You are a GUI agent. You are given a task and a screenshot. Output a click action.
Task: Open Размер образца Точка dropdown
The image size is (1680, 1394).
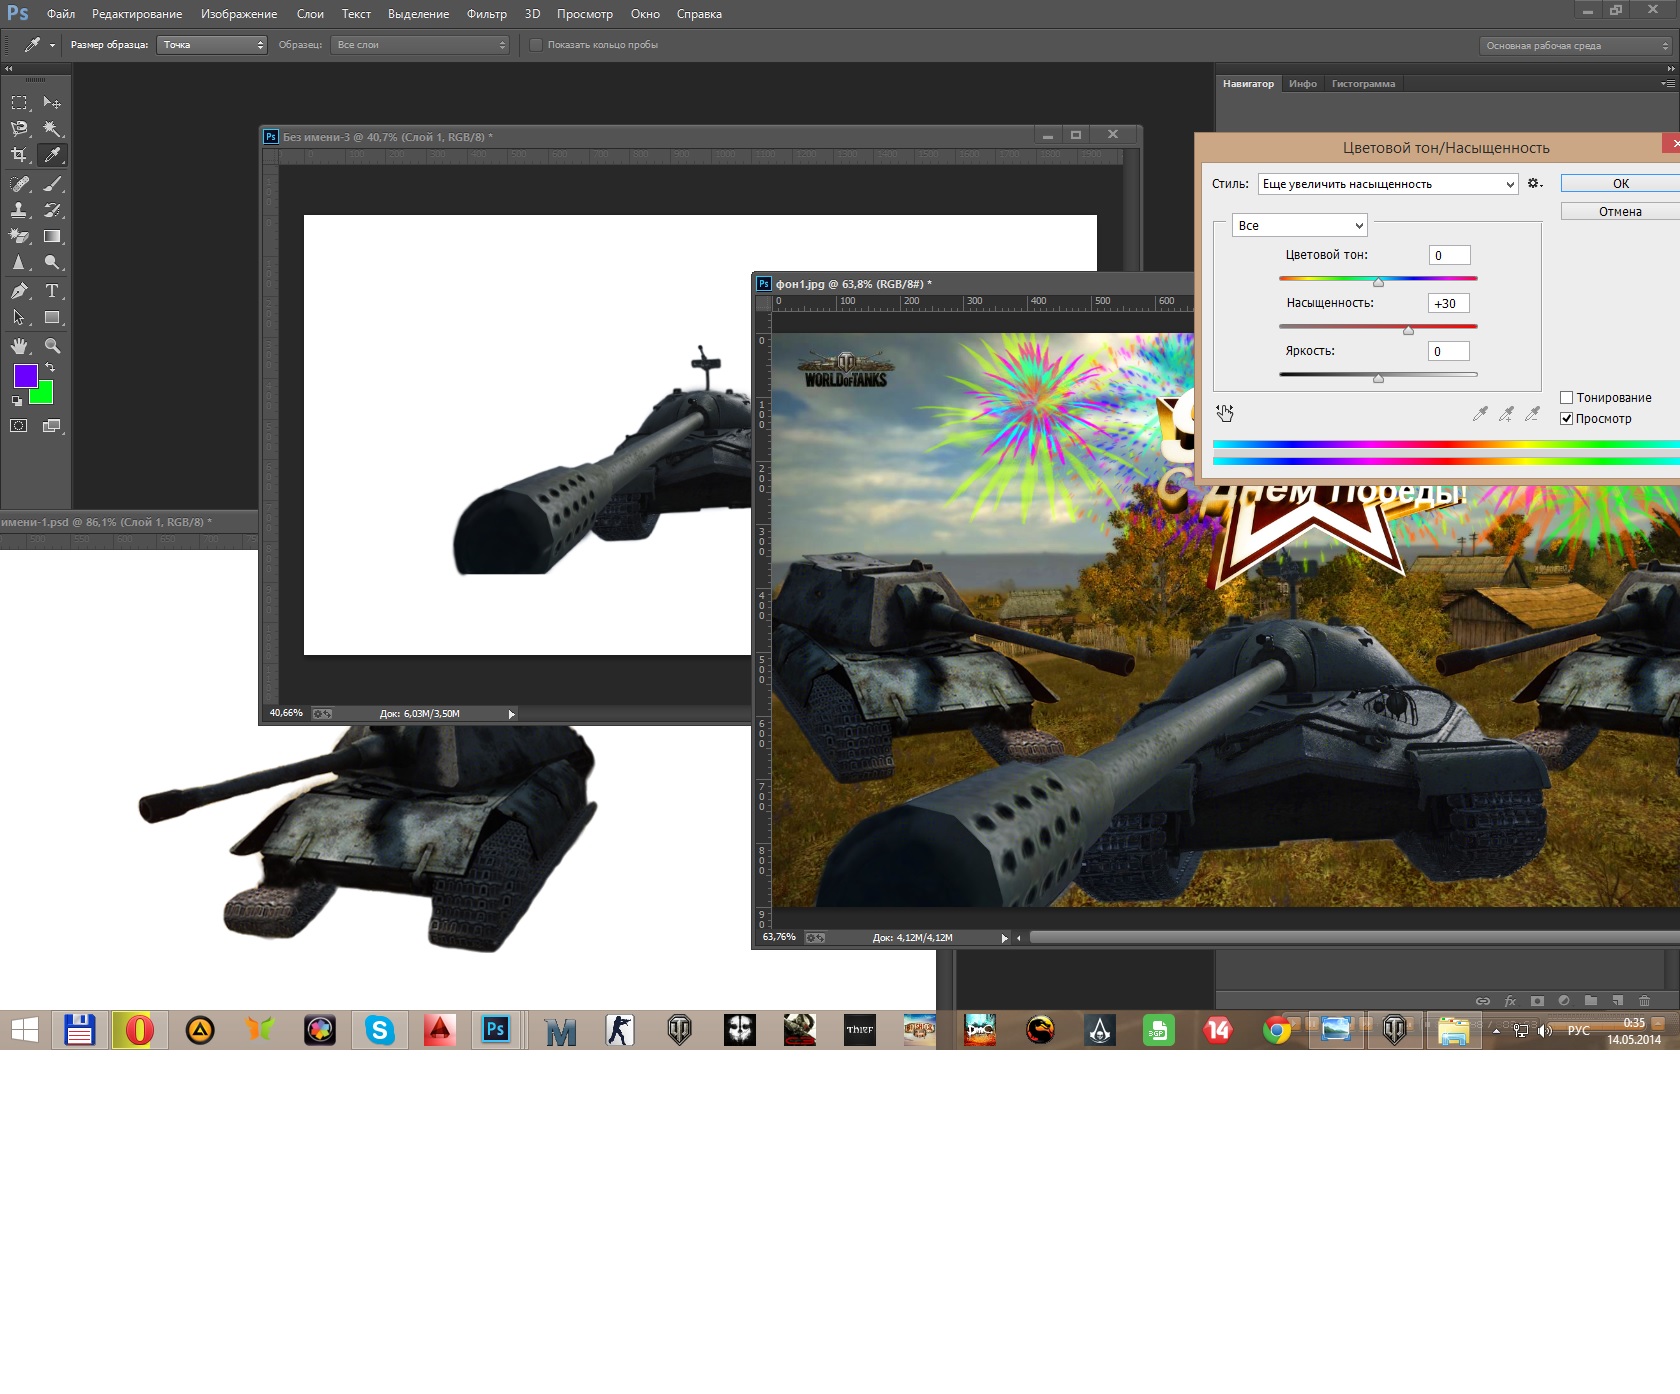point(212,45)
